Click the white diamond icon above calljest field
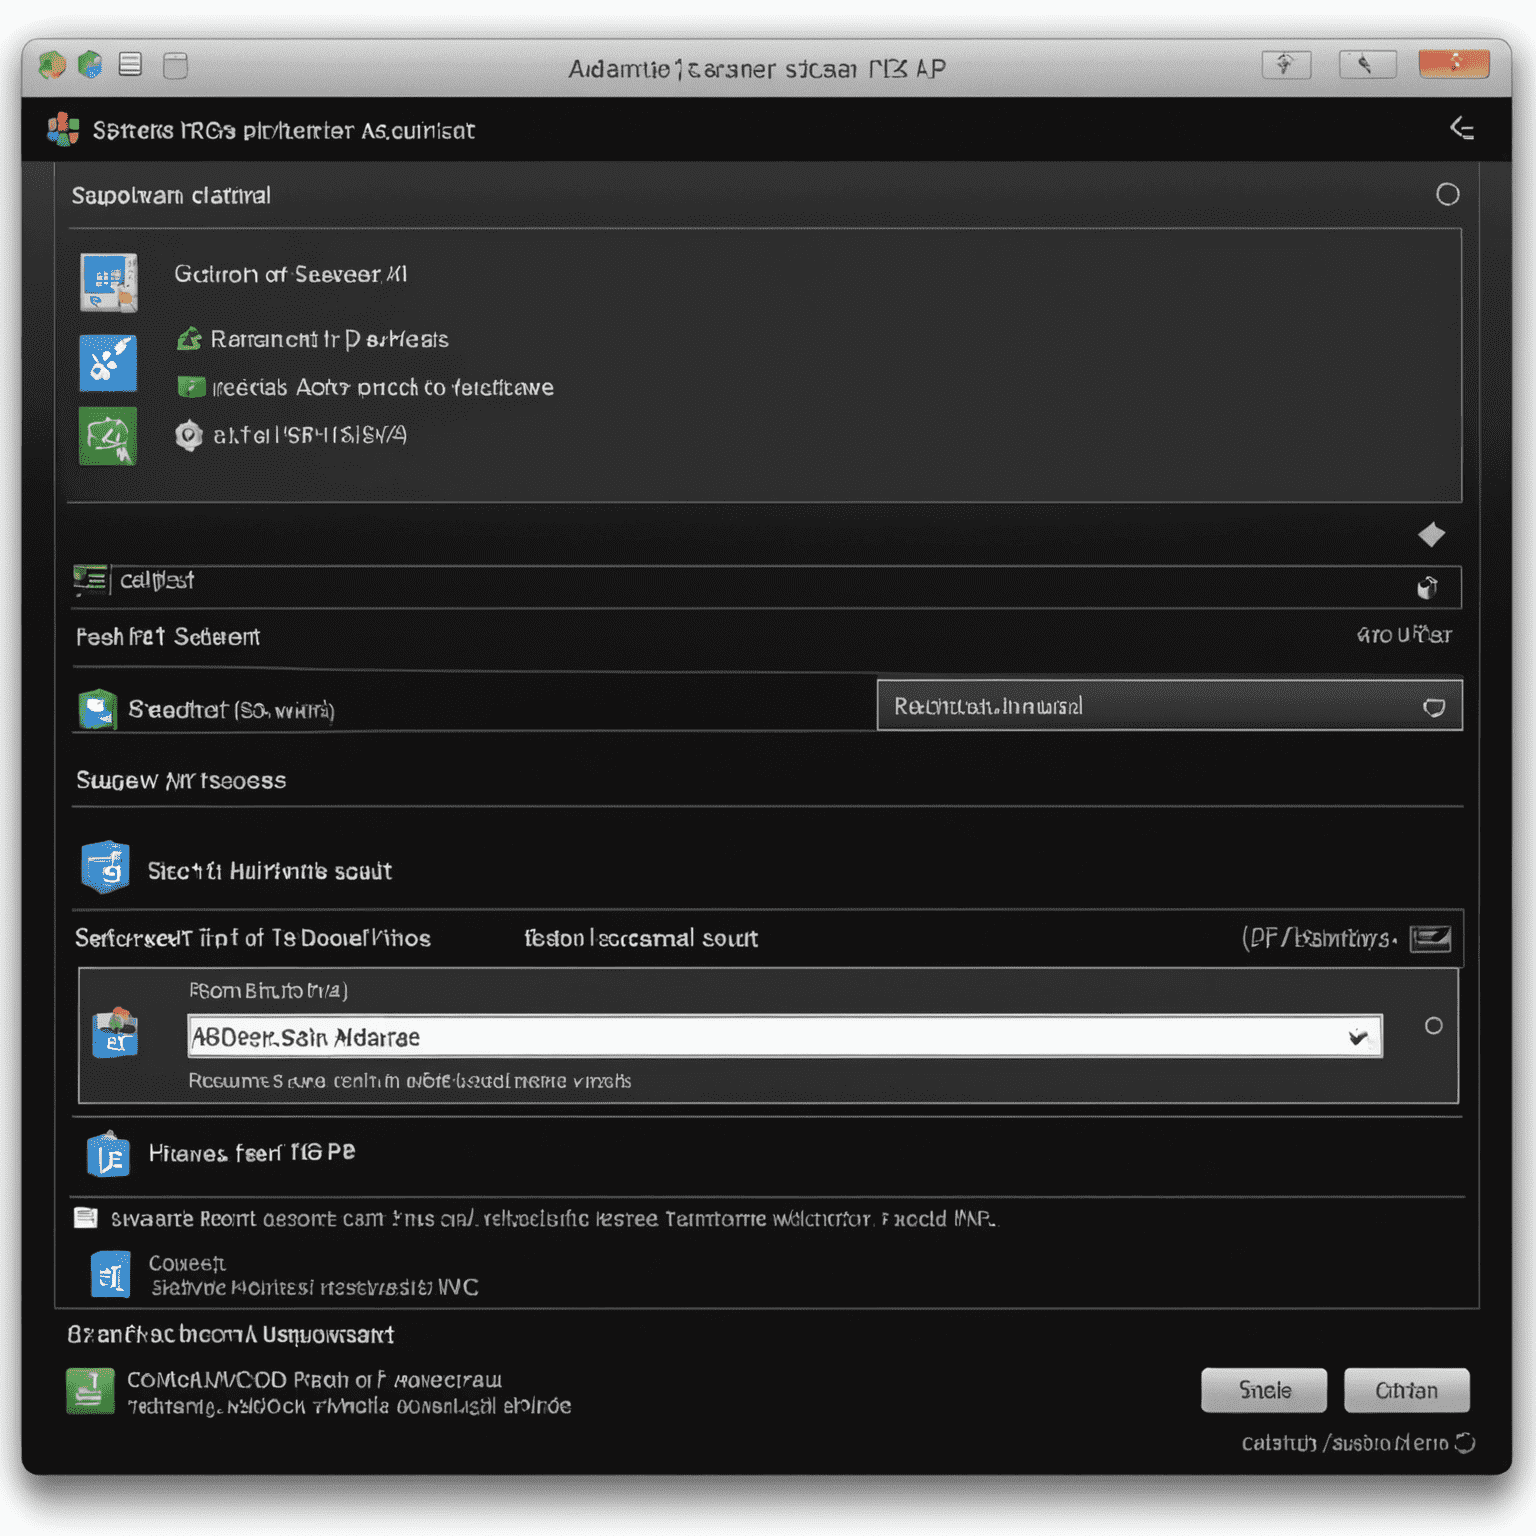Image resolution: width=1536 pixels, height=1536 pixels. (x=1431, y=535)
